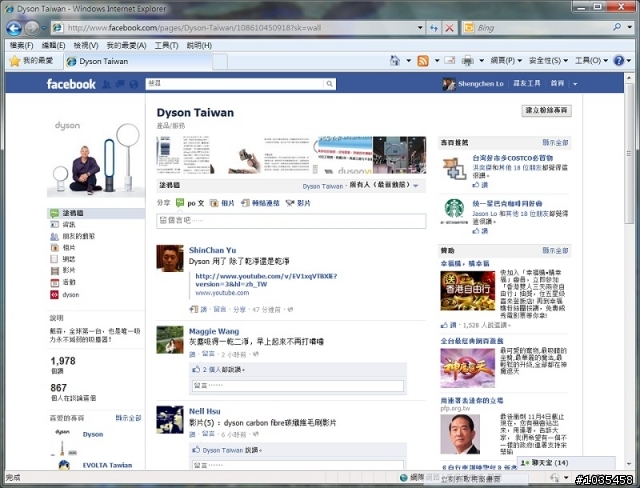The image size is (640, 488).
Task: Open the Safety (安全性) menu dropdown
Action: [x=548, y=60]
